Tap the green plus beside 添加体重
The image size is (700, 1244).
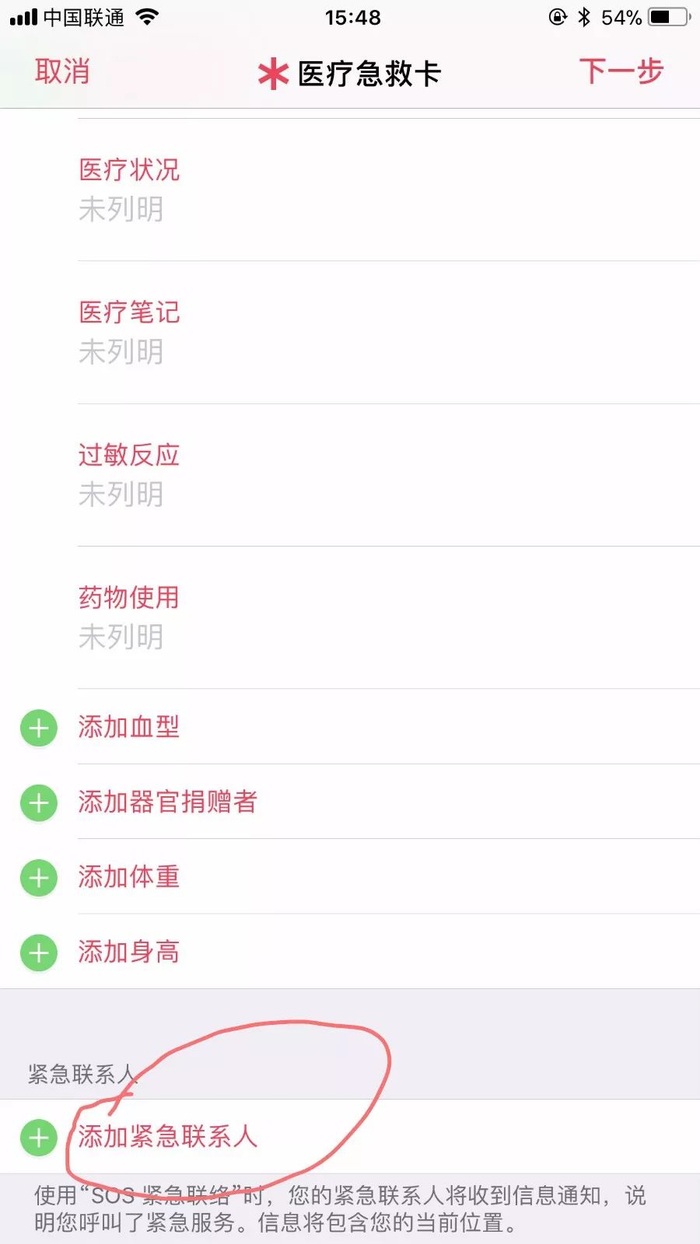point(39,878)
